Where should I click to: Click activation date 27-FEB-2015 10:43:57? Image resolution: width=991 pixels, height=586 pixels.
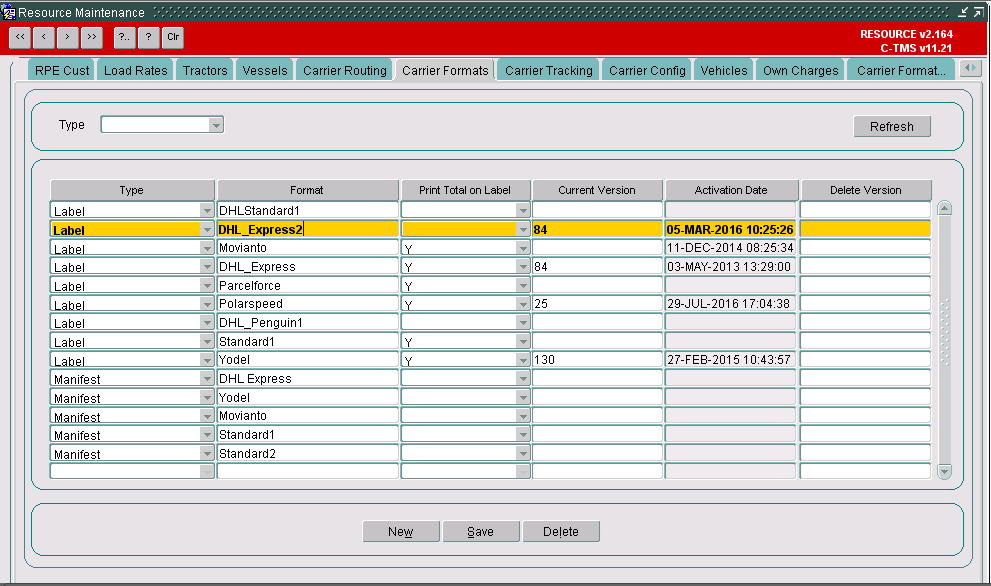731,360
